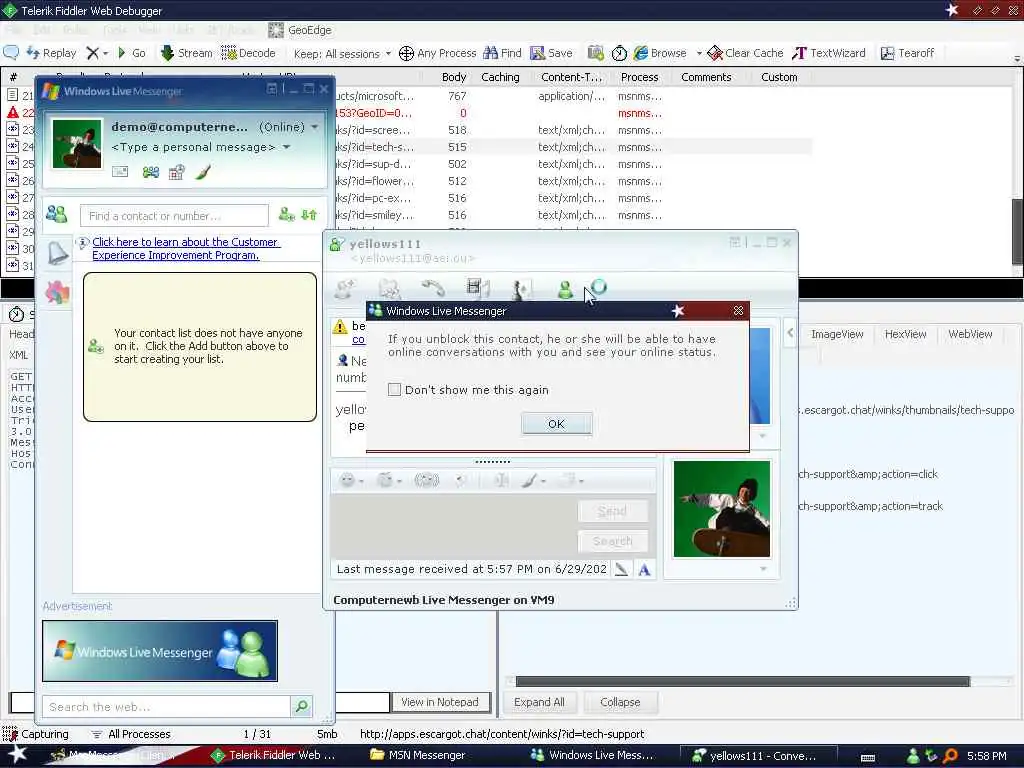Viewport: 1024px width, 768px height.
Task: Select the butterfly tab in Messenger sidebar
Action: tap(57, 293)
